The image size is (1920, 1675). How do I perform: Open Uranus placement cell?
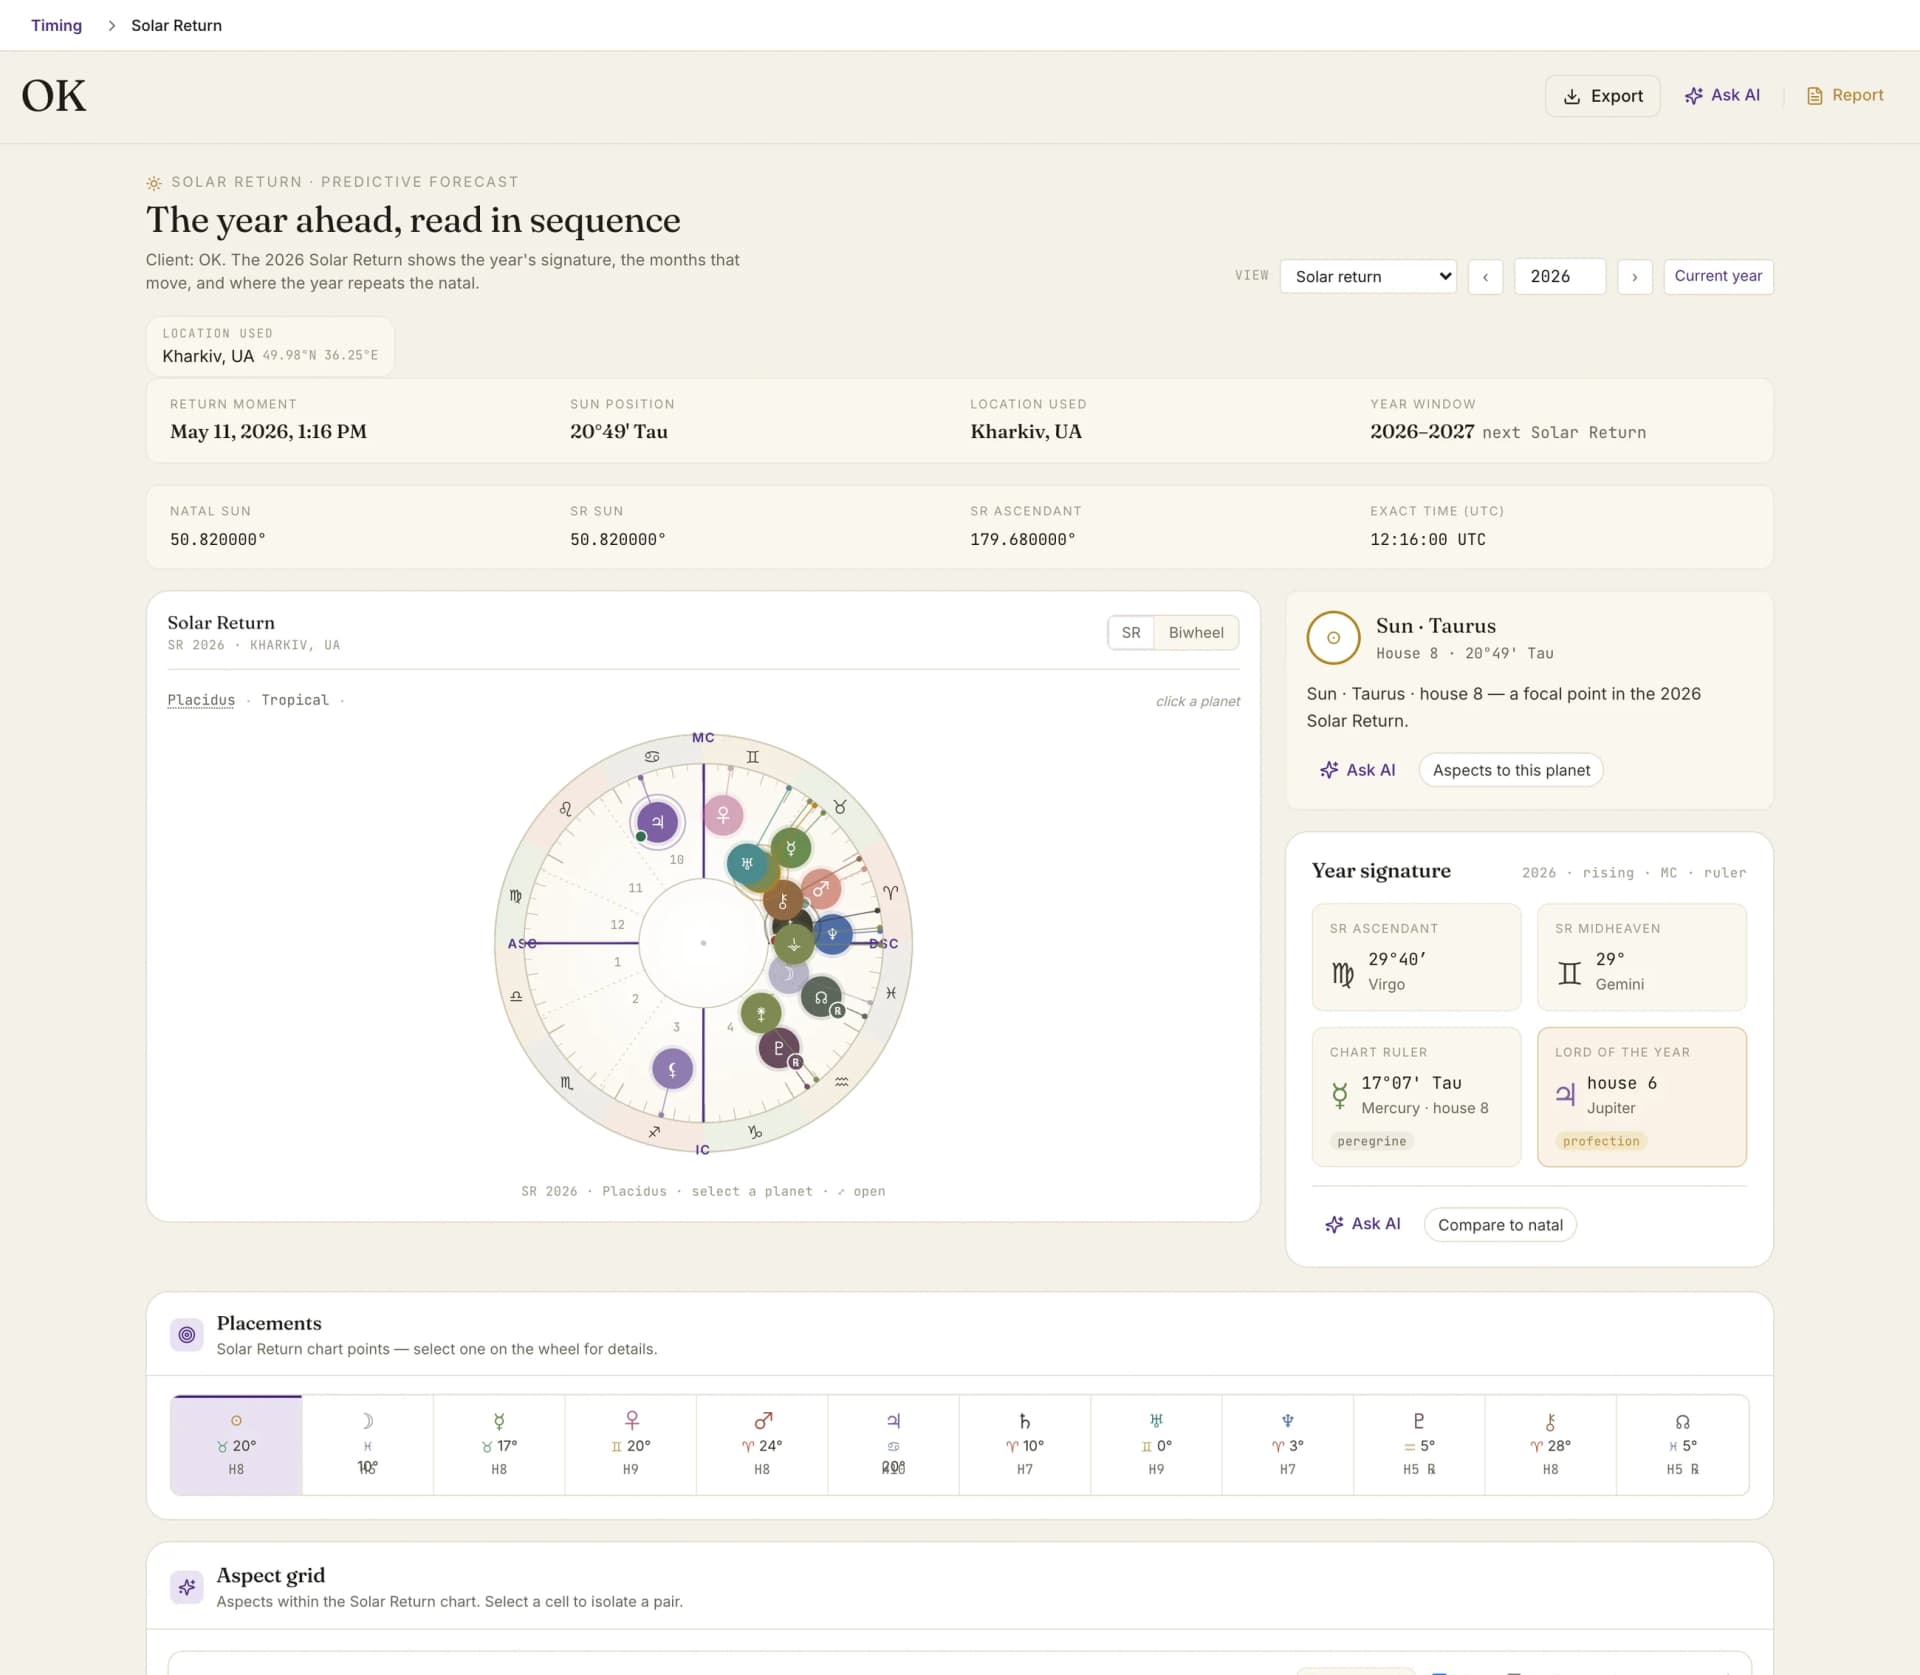click(1156, 1444)
